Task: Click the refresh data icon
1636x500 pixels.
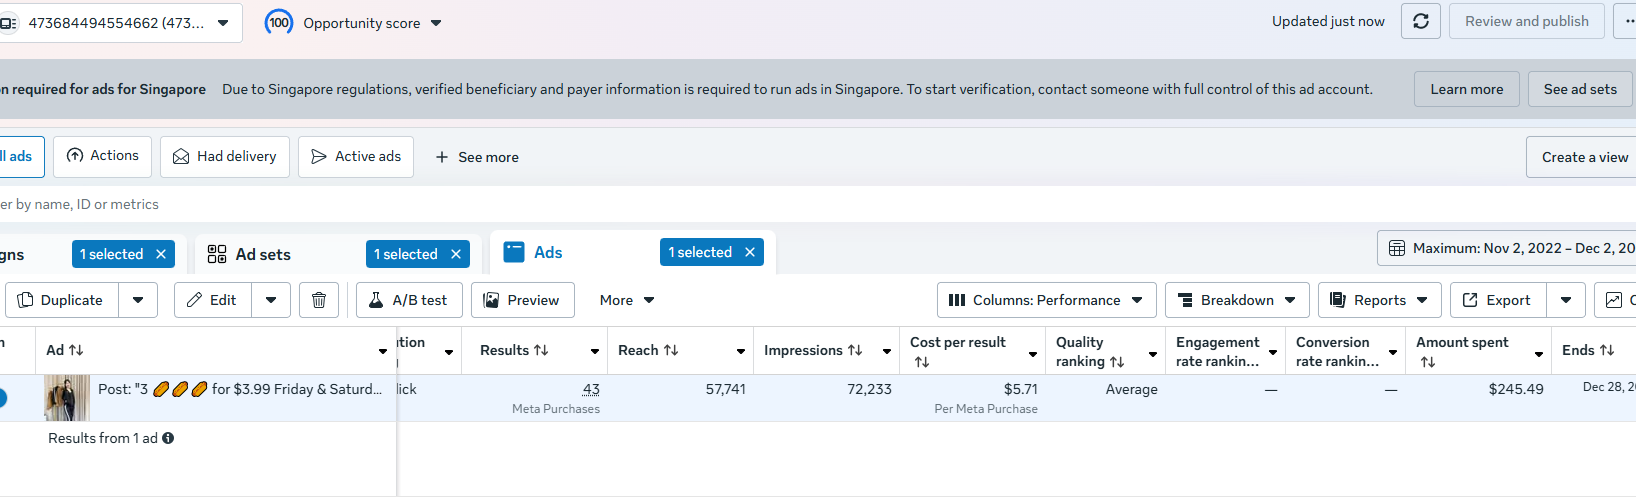Action: pyautogui.click(x=1420, y=21)
